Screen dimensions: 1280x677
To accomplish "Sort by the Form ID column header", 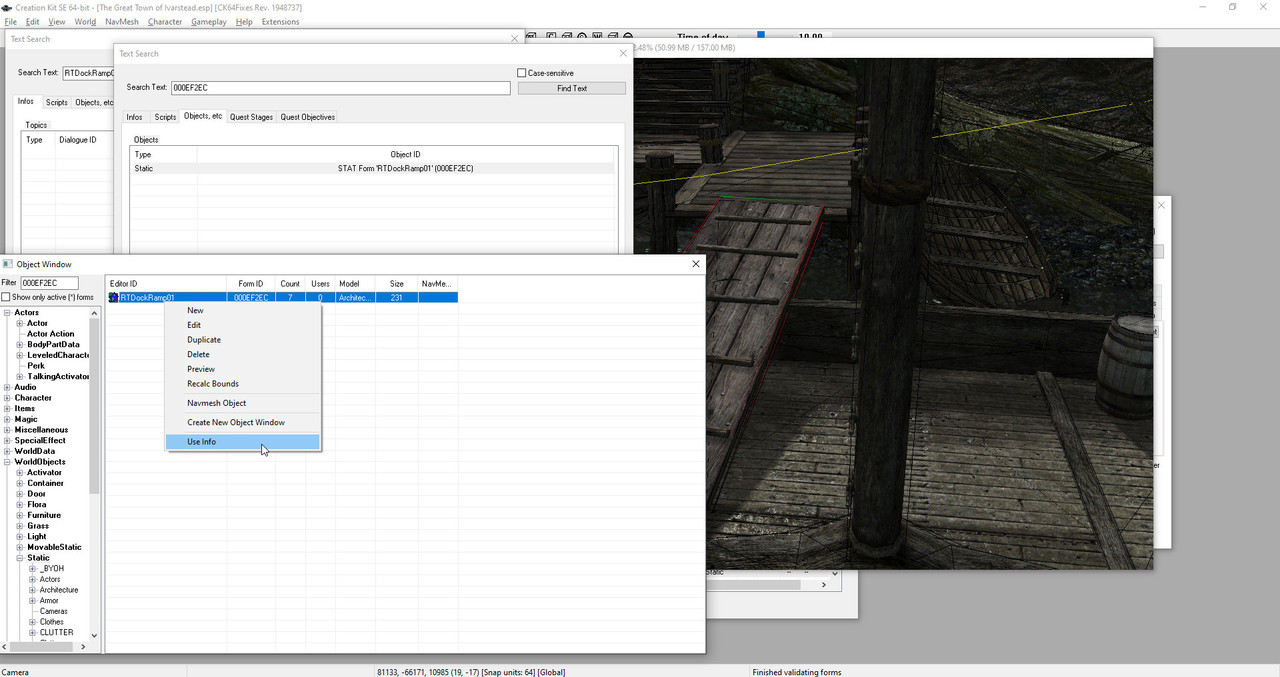I will pos(251,284).
